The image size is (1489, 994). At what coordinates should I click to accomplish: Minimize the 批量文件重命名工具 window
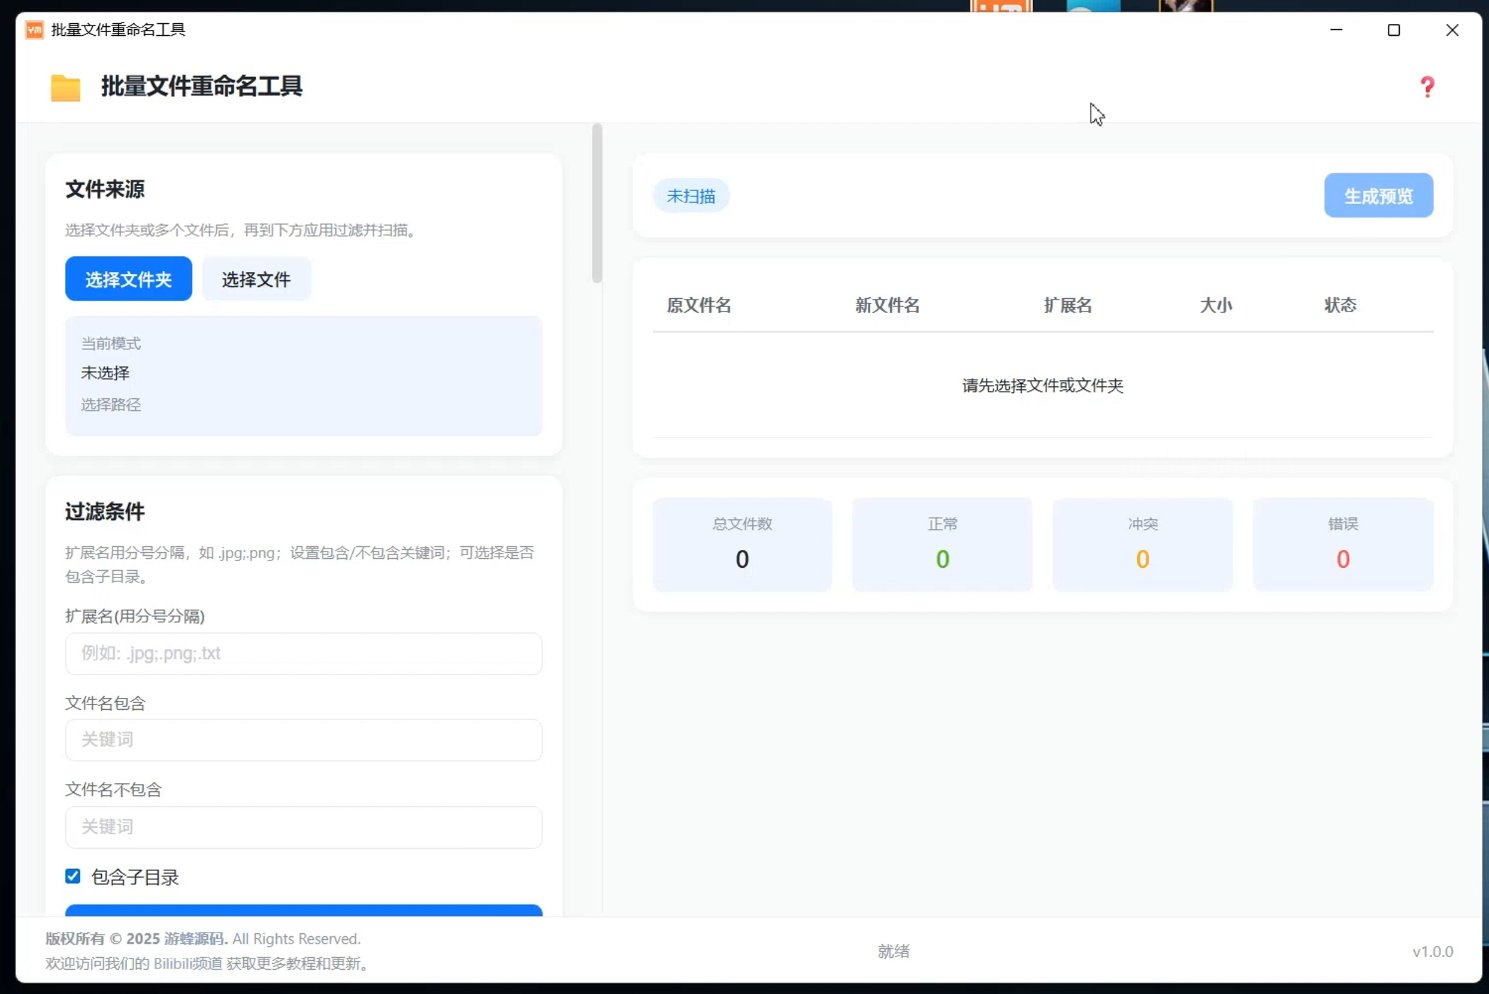click(1336, 30)
